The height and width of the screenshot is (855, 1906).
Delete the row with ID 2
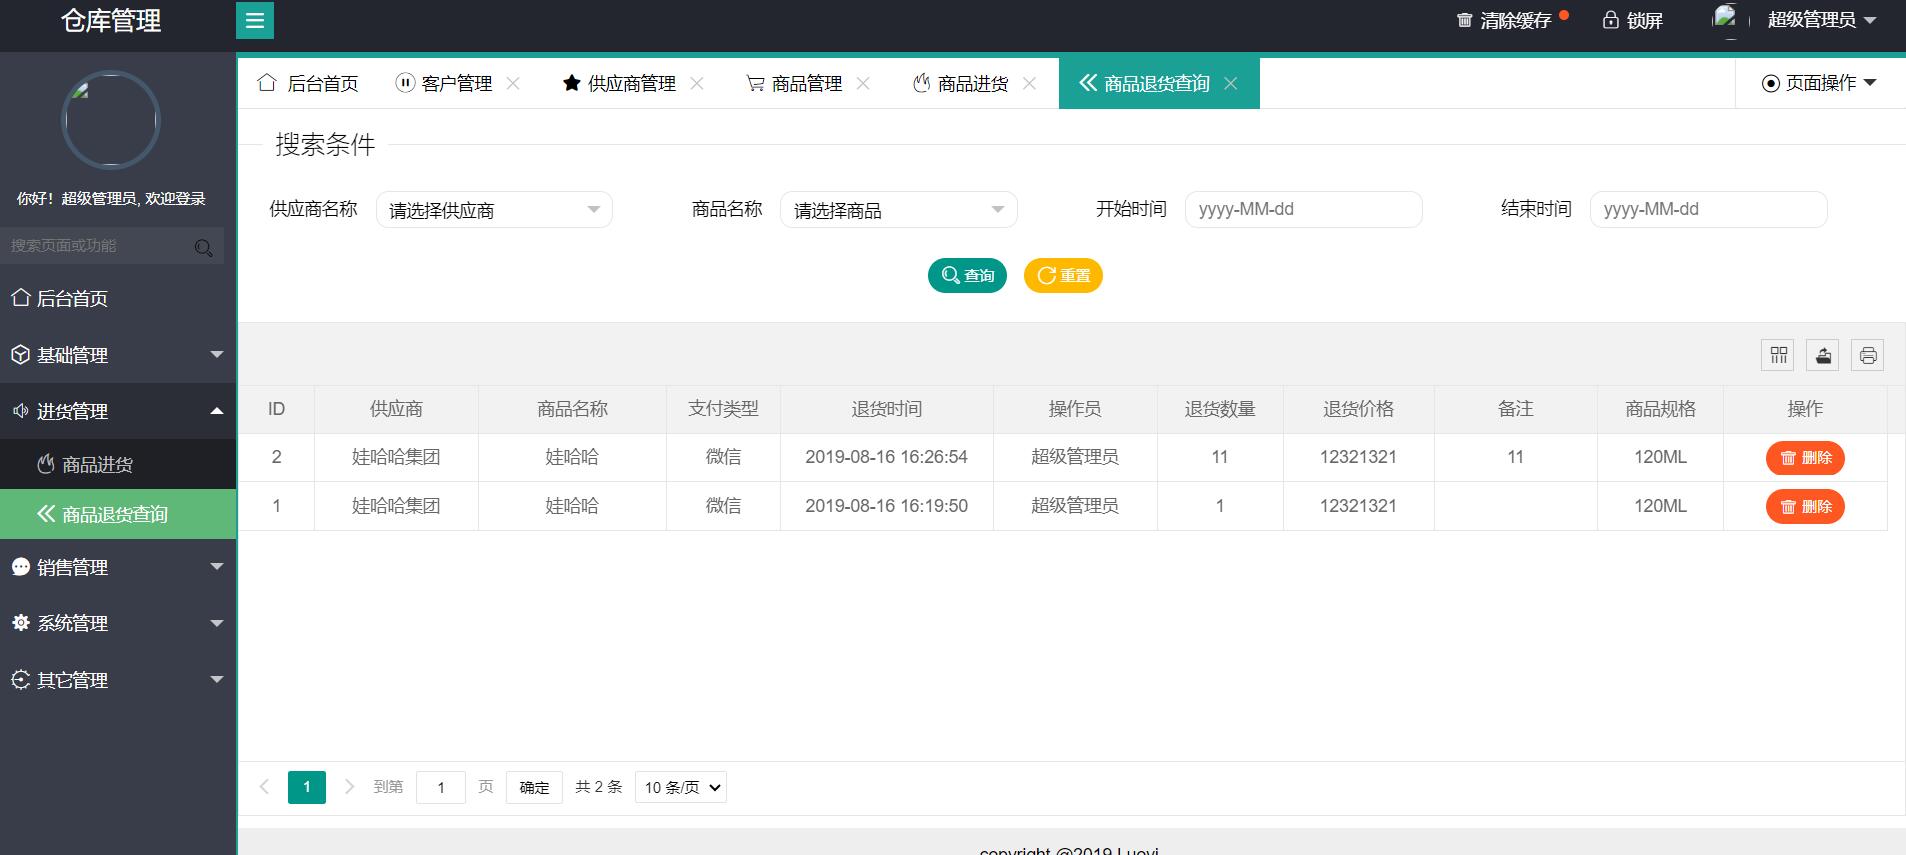[x=1805, y=458]
